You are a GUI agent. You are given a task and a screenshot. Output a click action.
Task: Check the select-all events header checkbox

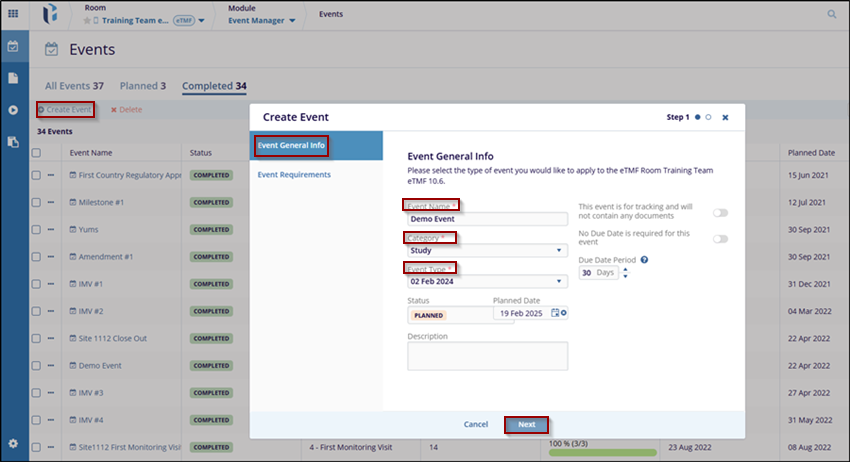pos(37,153)
